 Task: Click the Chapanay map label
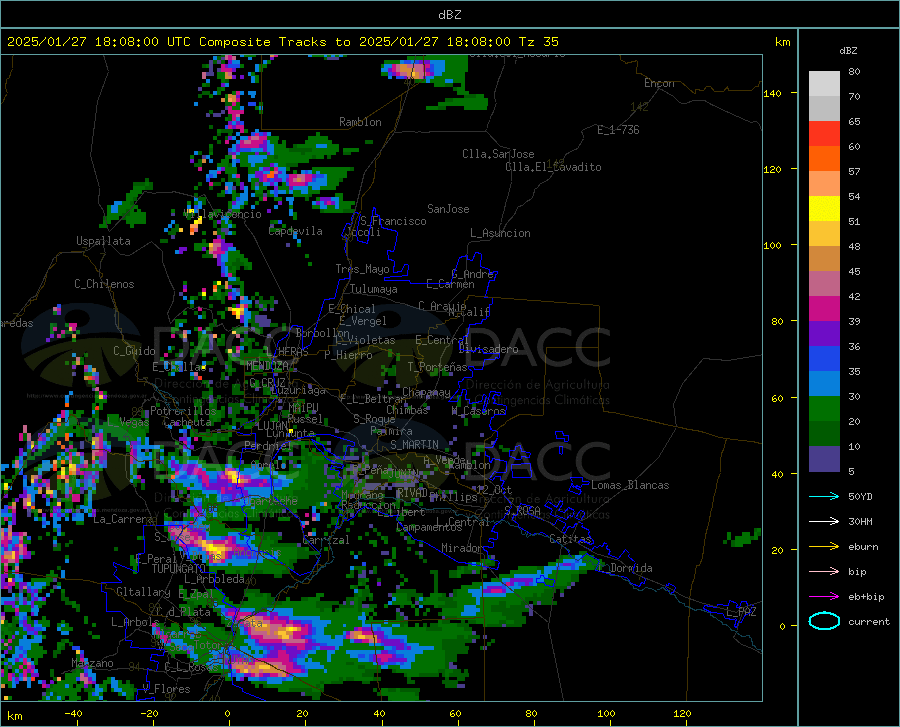coord(426,392)
